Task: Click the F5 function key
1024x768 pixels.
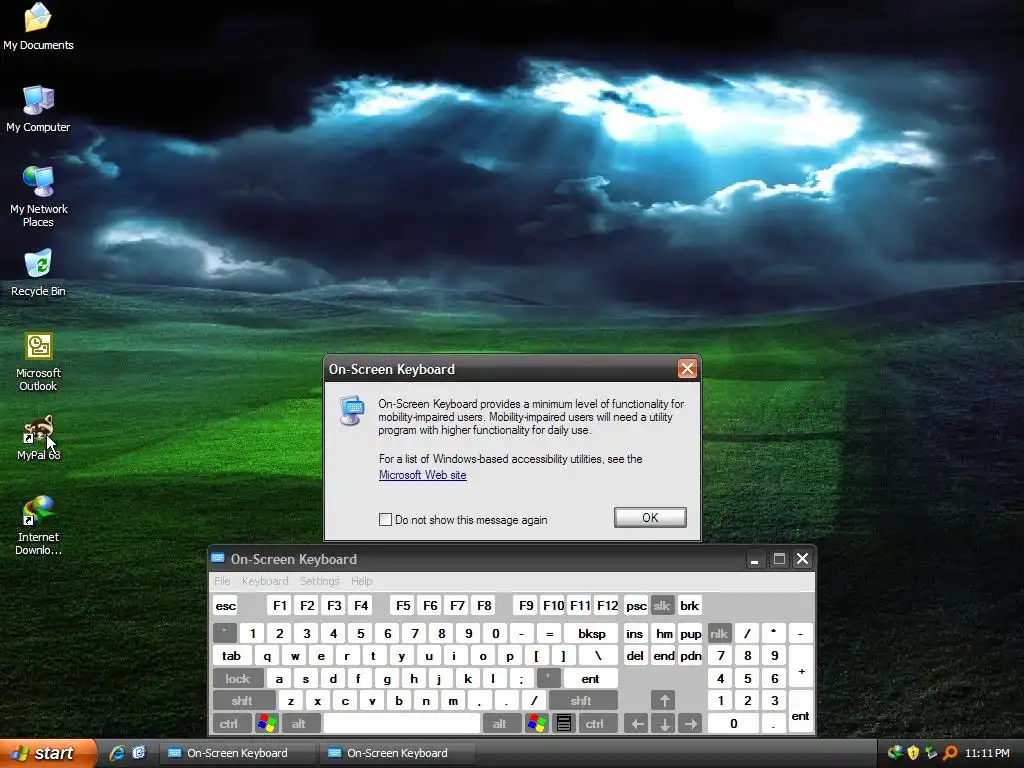Action: pos(403,605)
